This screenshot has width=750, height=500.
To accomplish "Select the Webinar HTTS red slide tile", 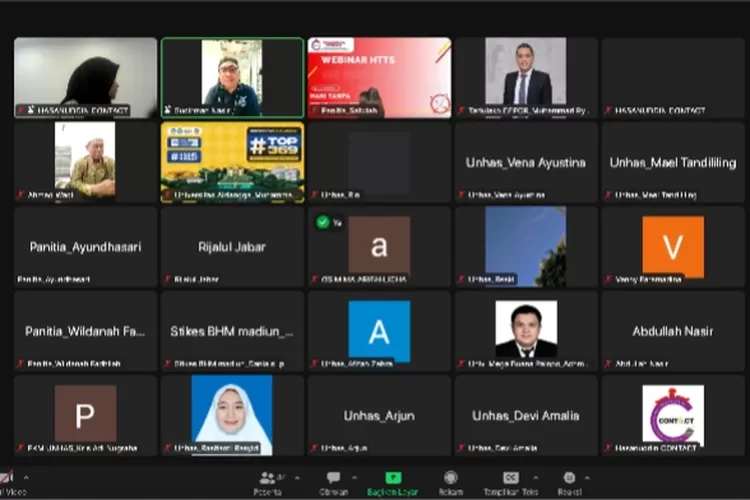I will pyautogui.click(x=379, y=77).
